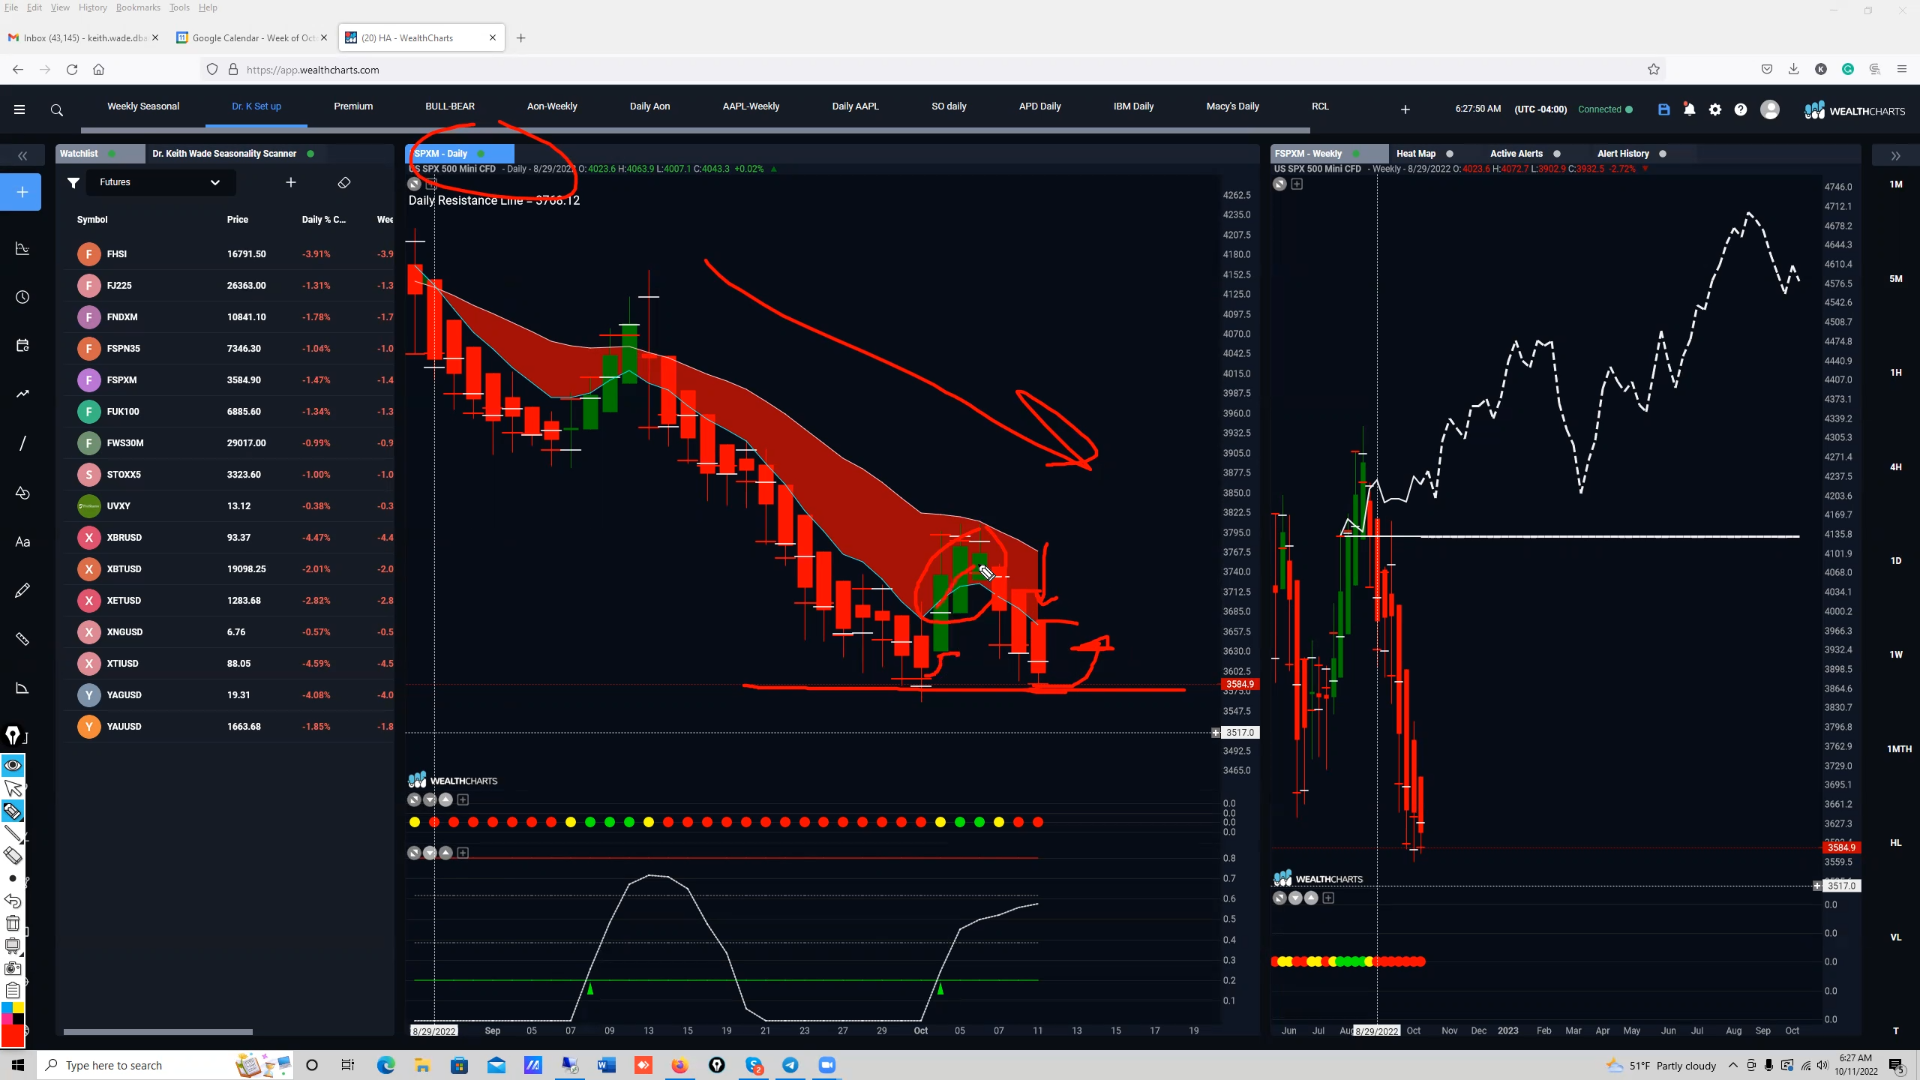
Task: Select the 1MTH timeframe button
Action: [x=1899, y=749]
